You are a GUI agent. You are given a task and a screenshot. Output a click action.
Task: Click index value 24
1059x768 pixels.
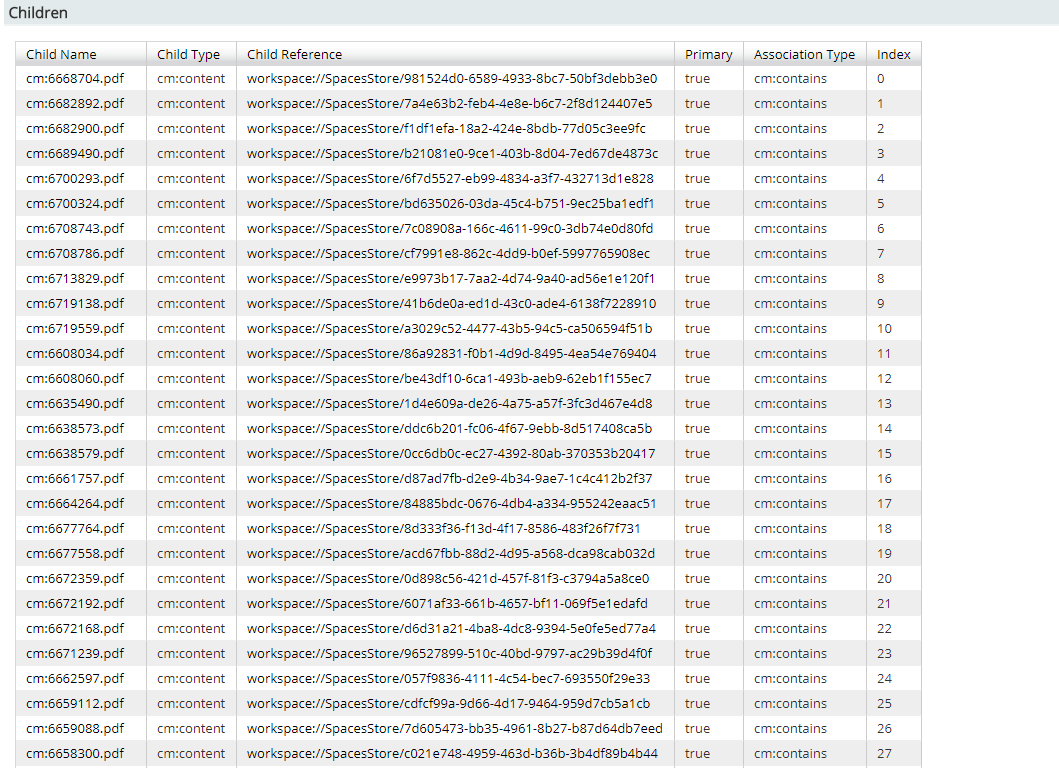(x=885, y=678)
